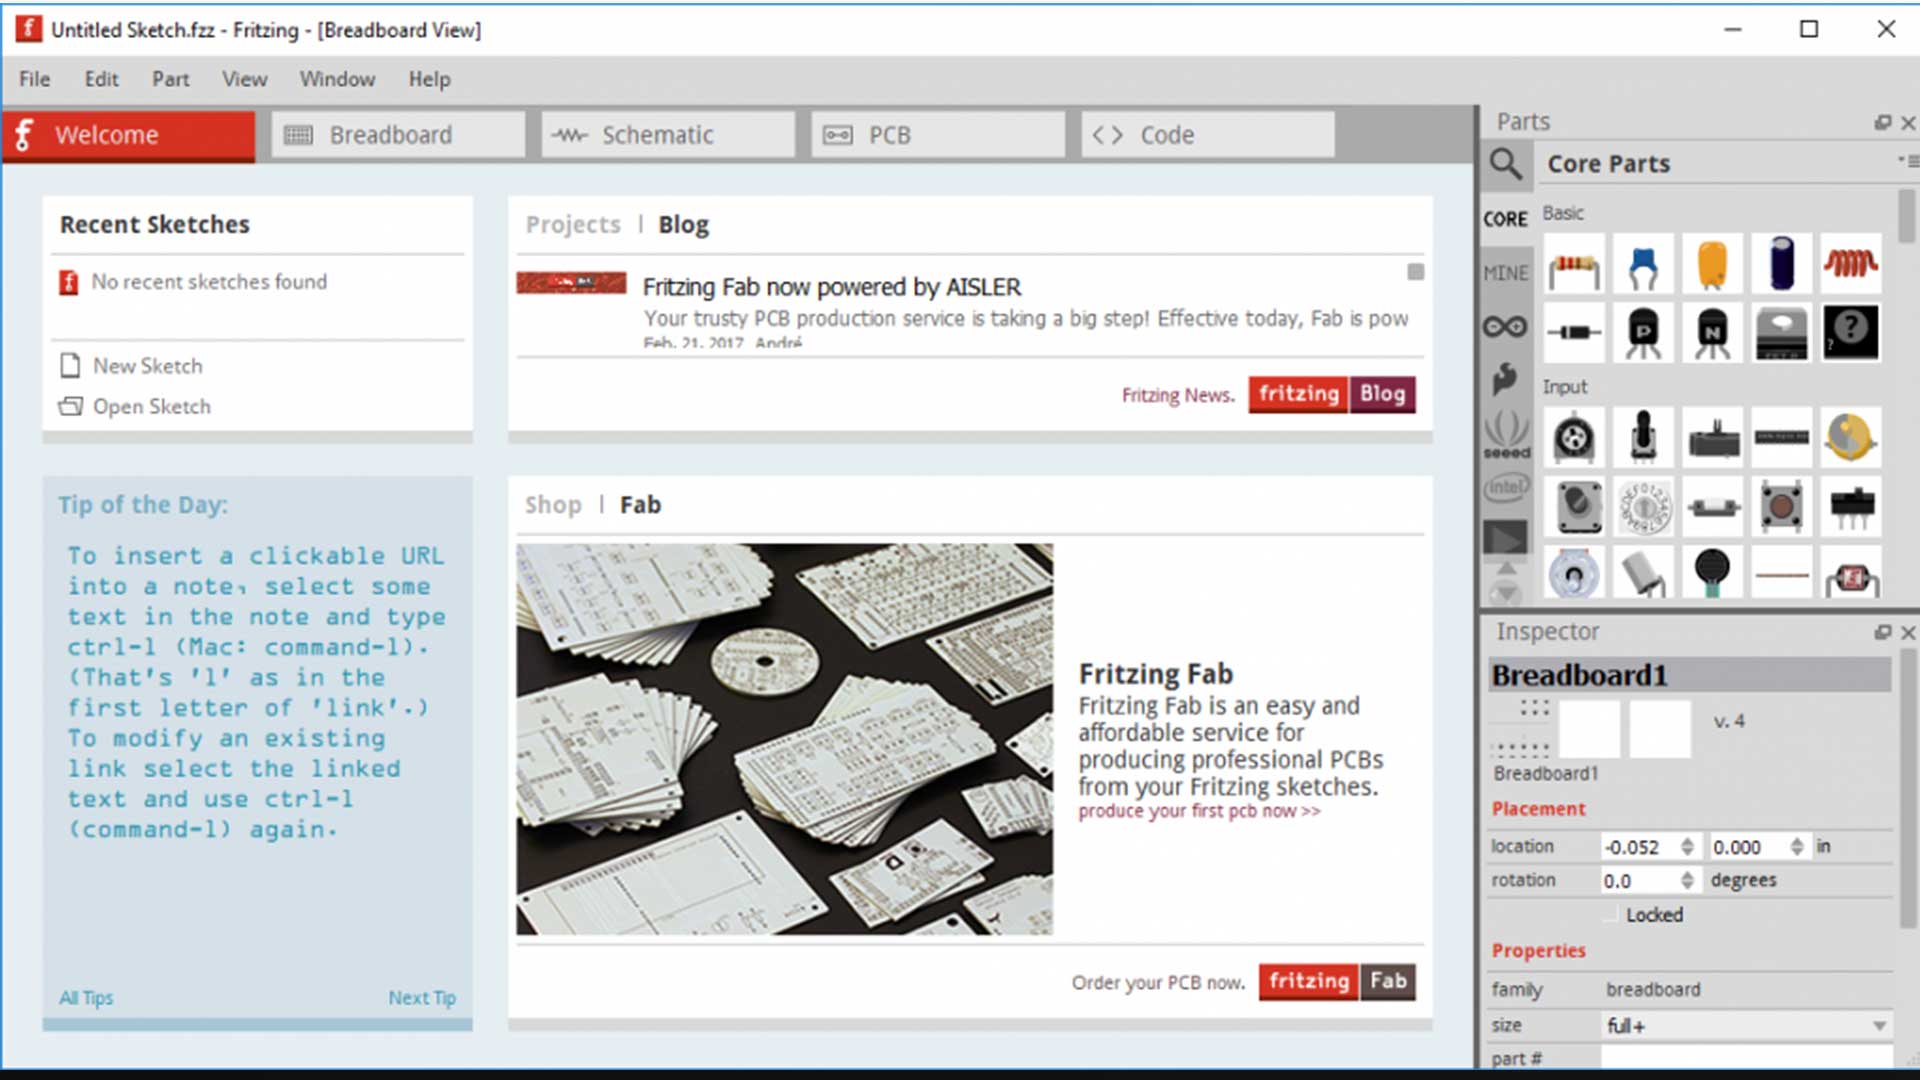Click the fritzing Fab button

point(1336,981)
